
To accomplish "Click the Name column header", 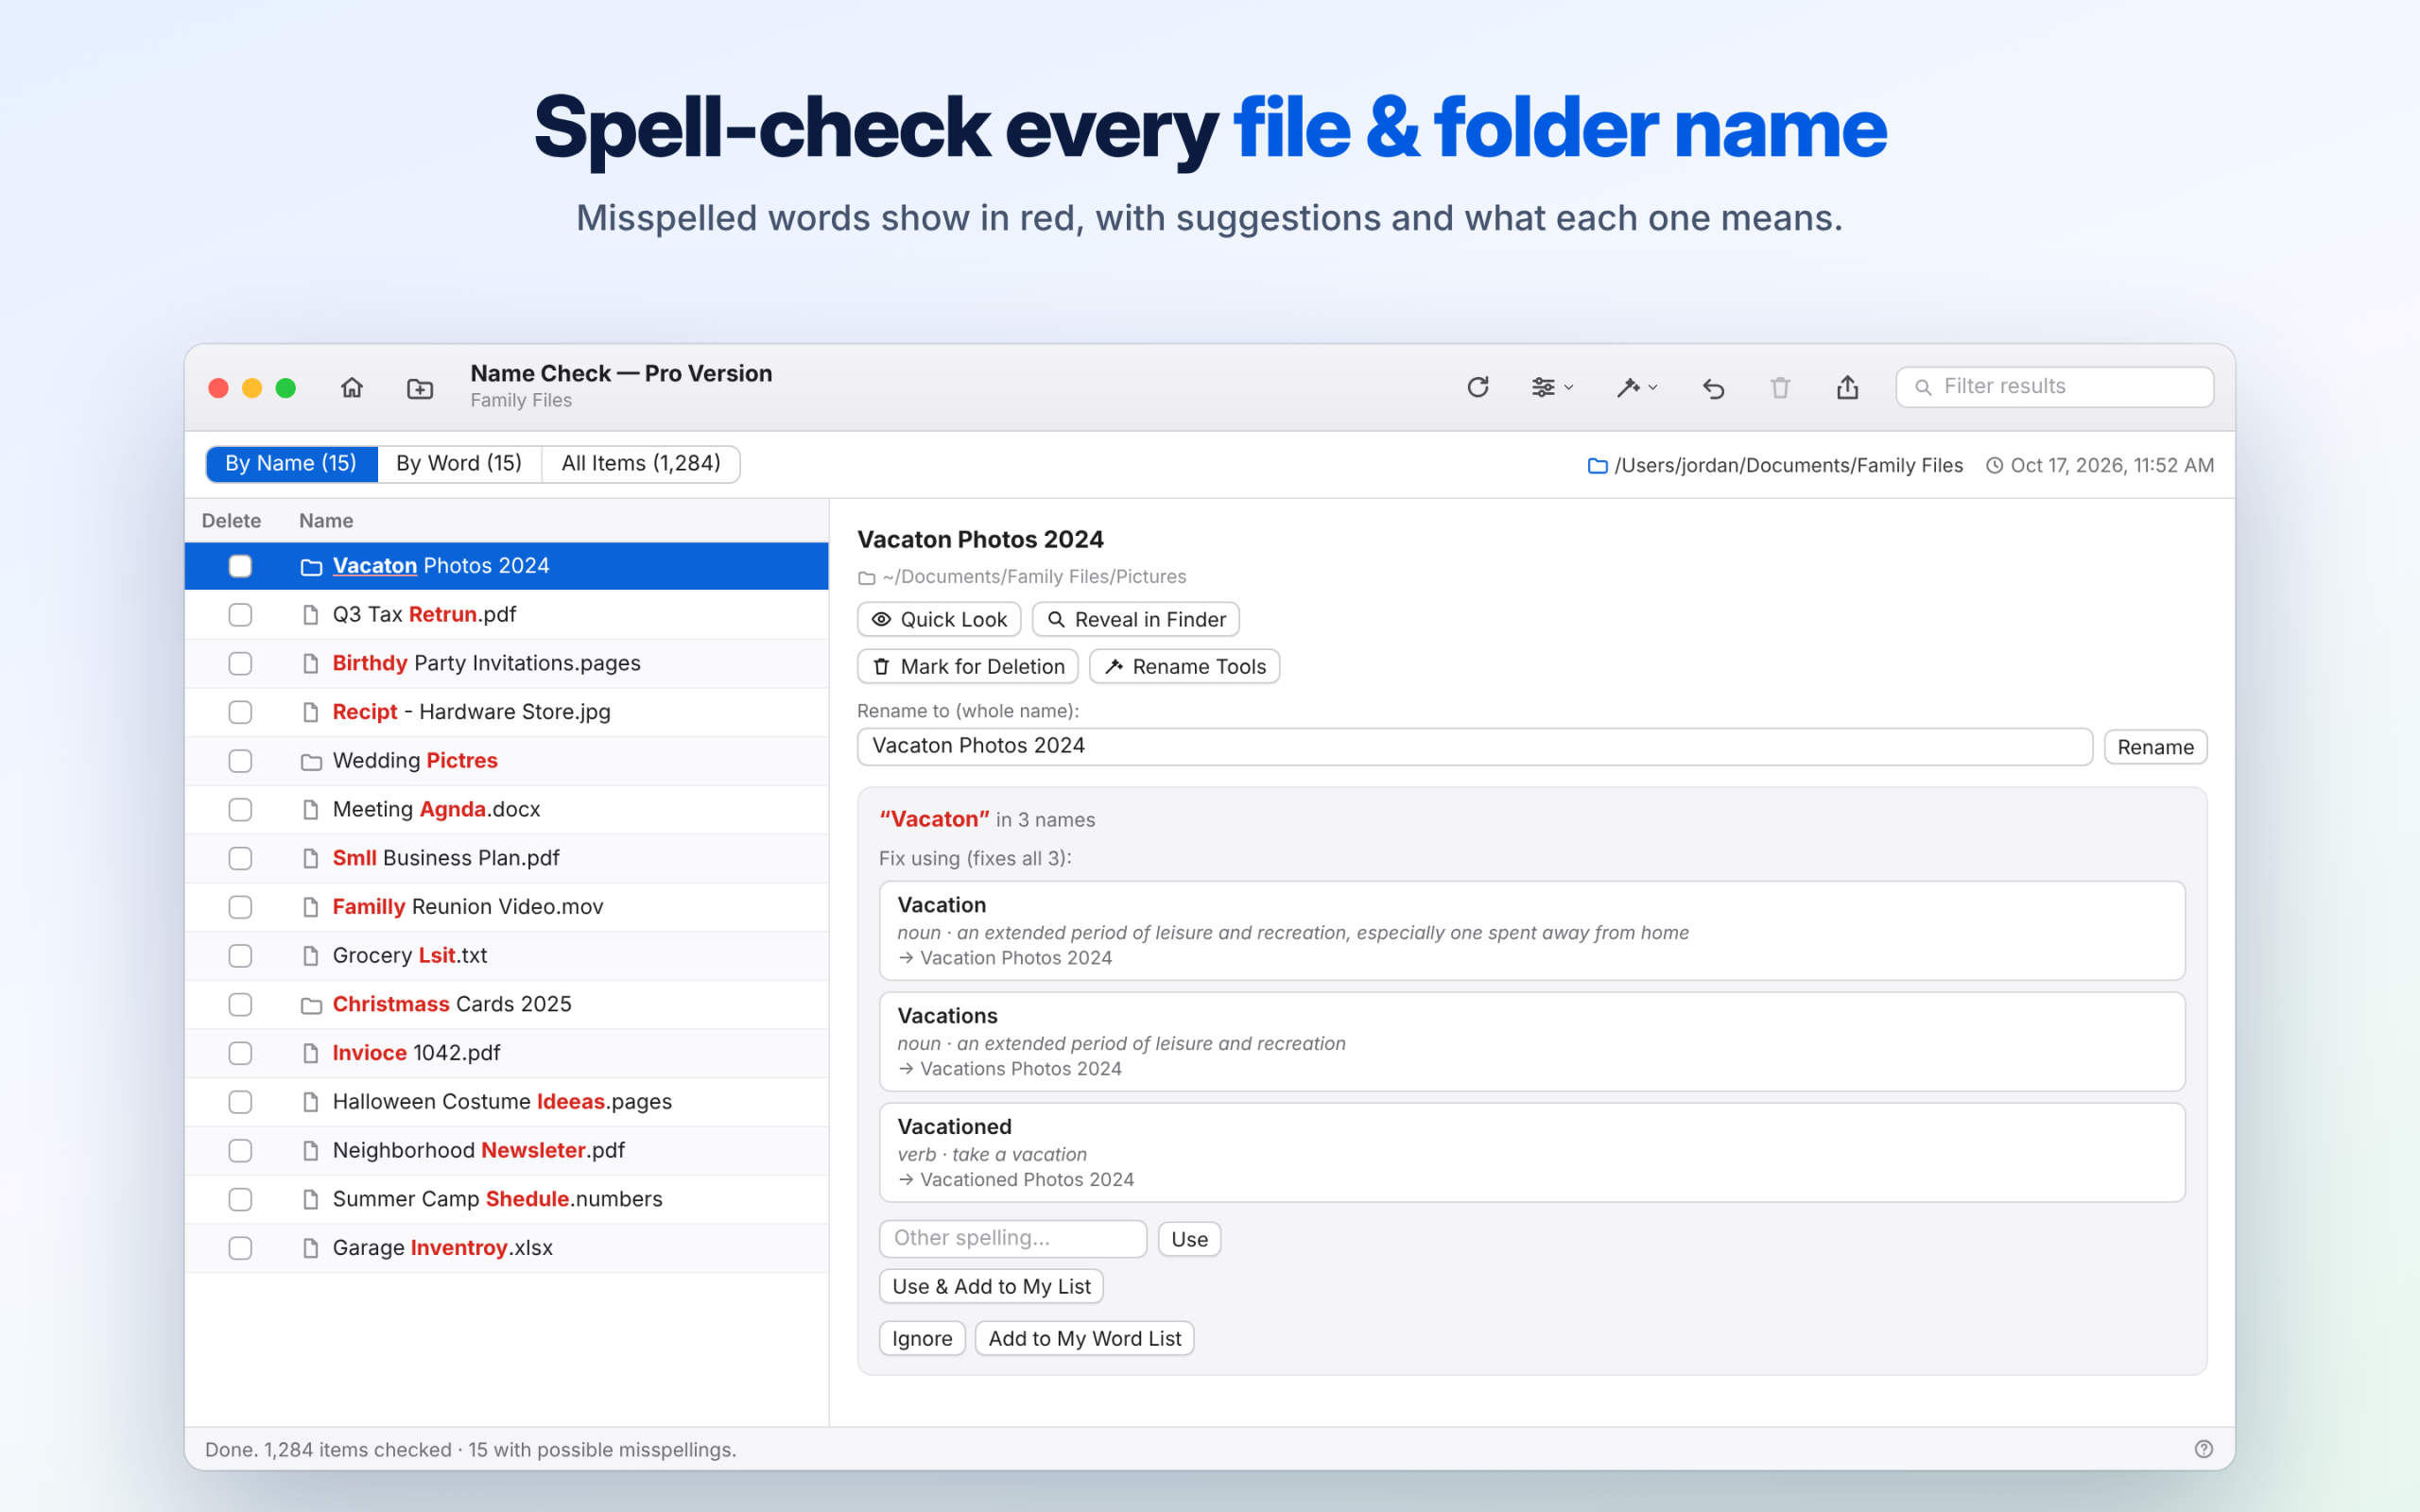I will [x=326, y=521].
